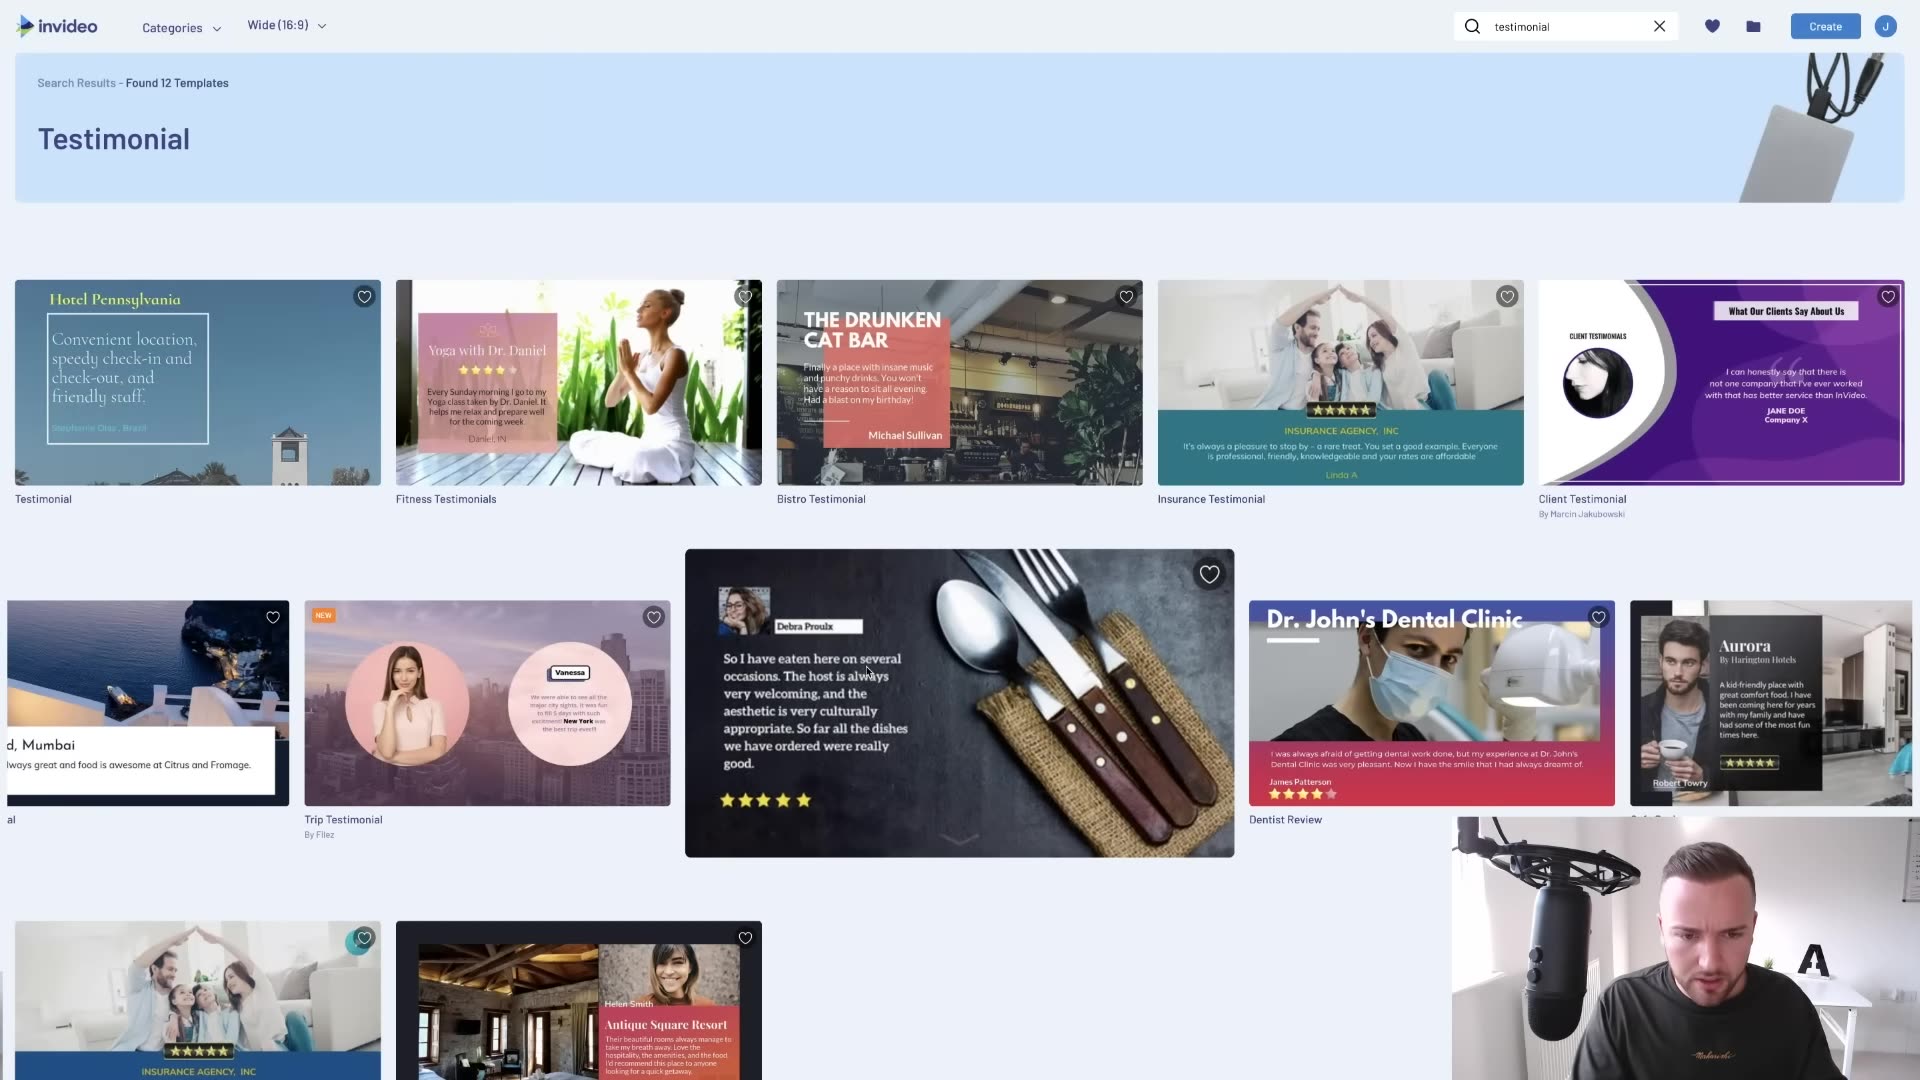Screen dimensions: 1920x1080
Task: Open the Aurora hotel testimonial thumbnail
Action: (x=1770, y=703)
